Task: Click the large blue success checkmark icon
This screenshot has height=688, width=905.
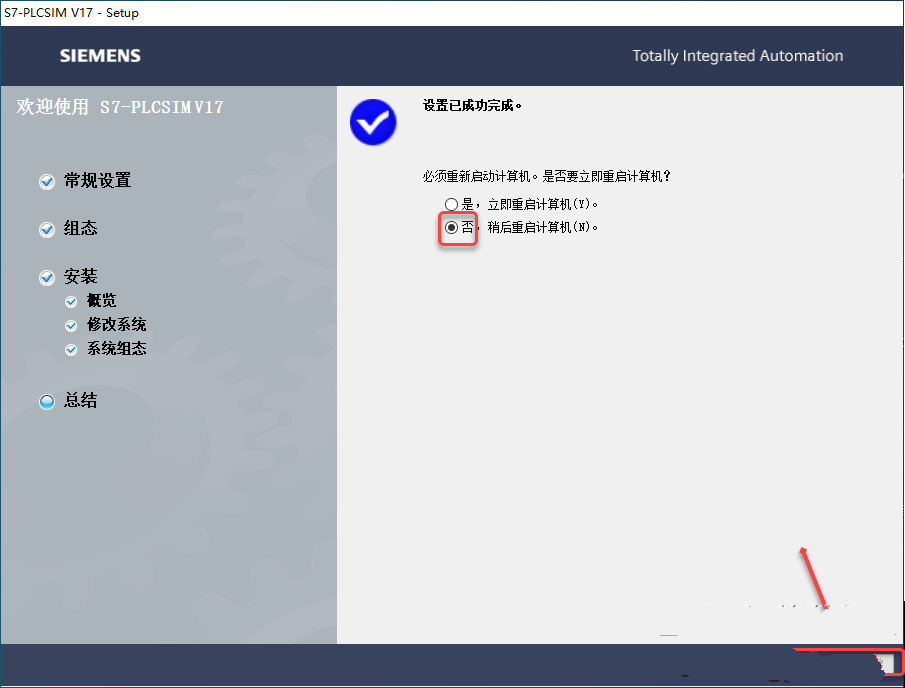Action: pyautogui.click(x=373, y=122)
